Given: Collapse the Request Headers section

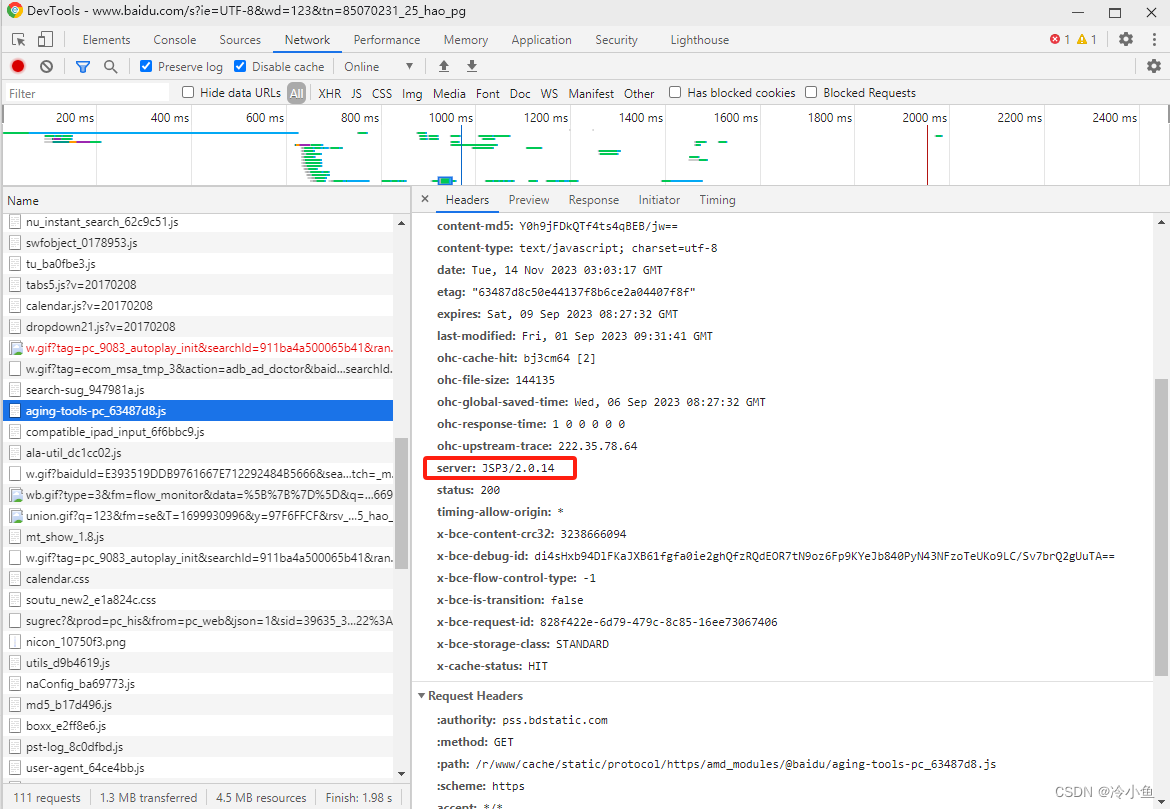Looking at the screenshot, I should (x=422, y=696).
